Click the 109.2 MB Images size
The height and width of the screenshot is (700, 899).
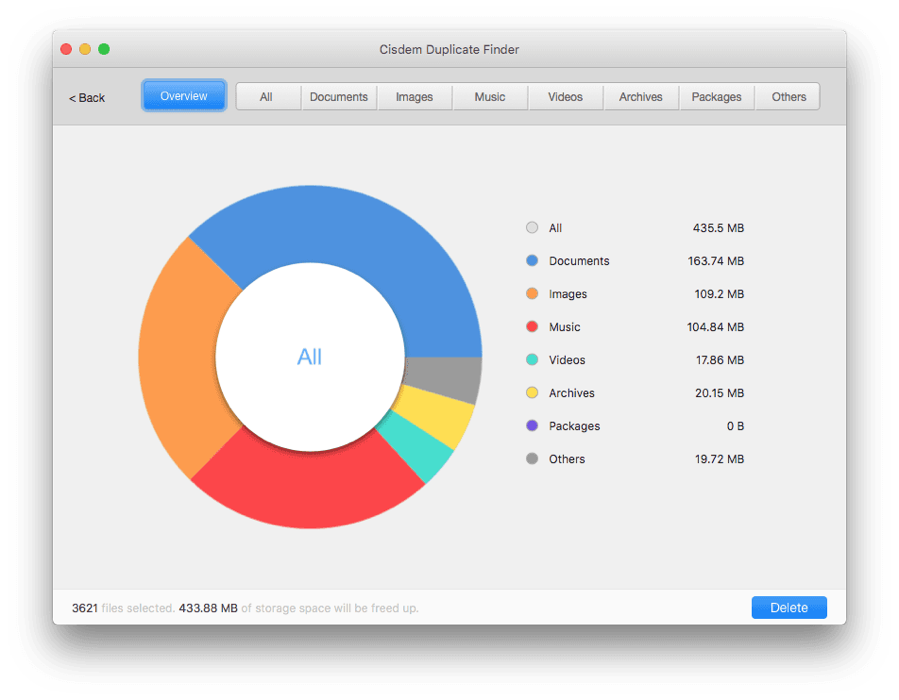click(x=719, y=294)
